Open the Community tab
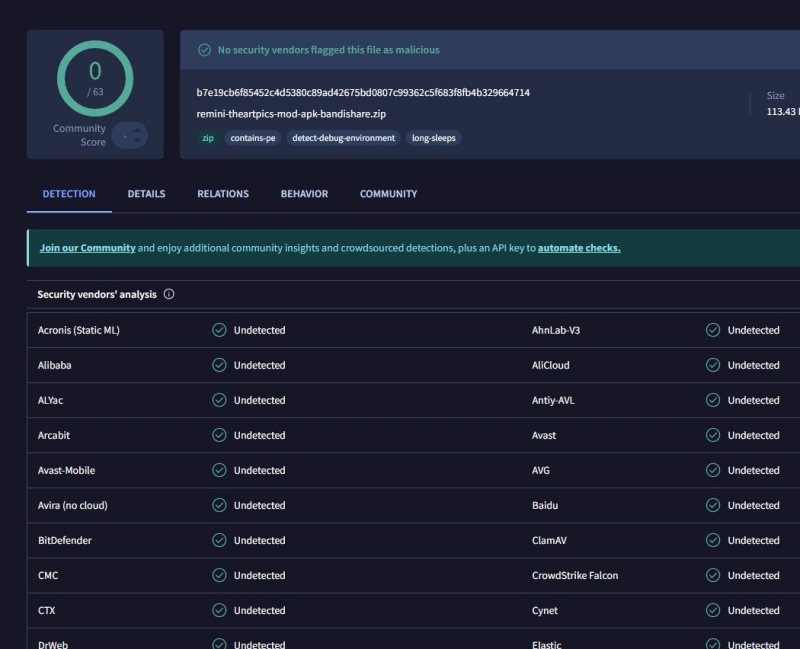 [388, 194]
